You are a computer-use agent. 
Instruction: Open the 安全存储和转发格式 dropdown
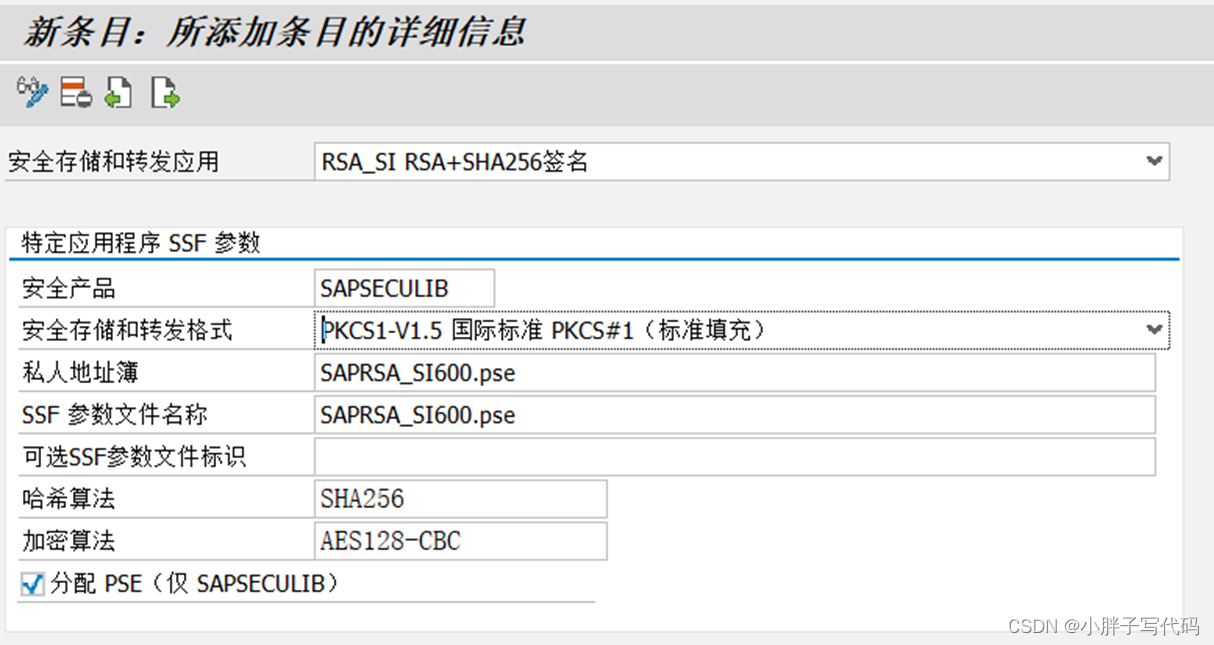(1155, 329)
